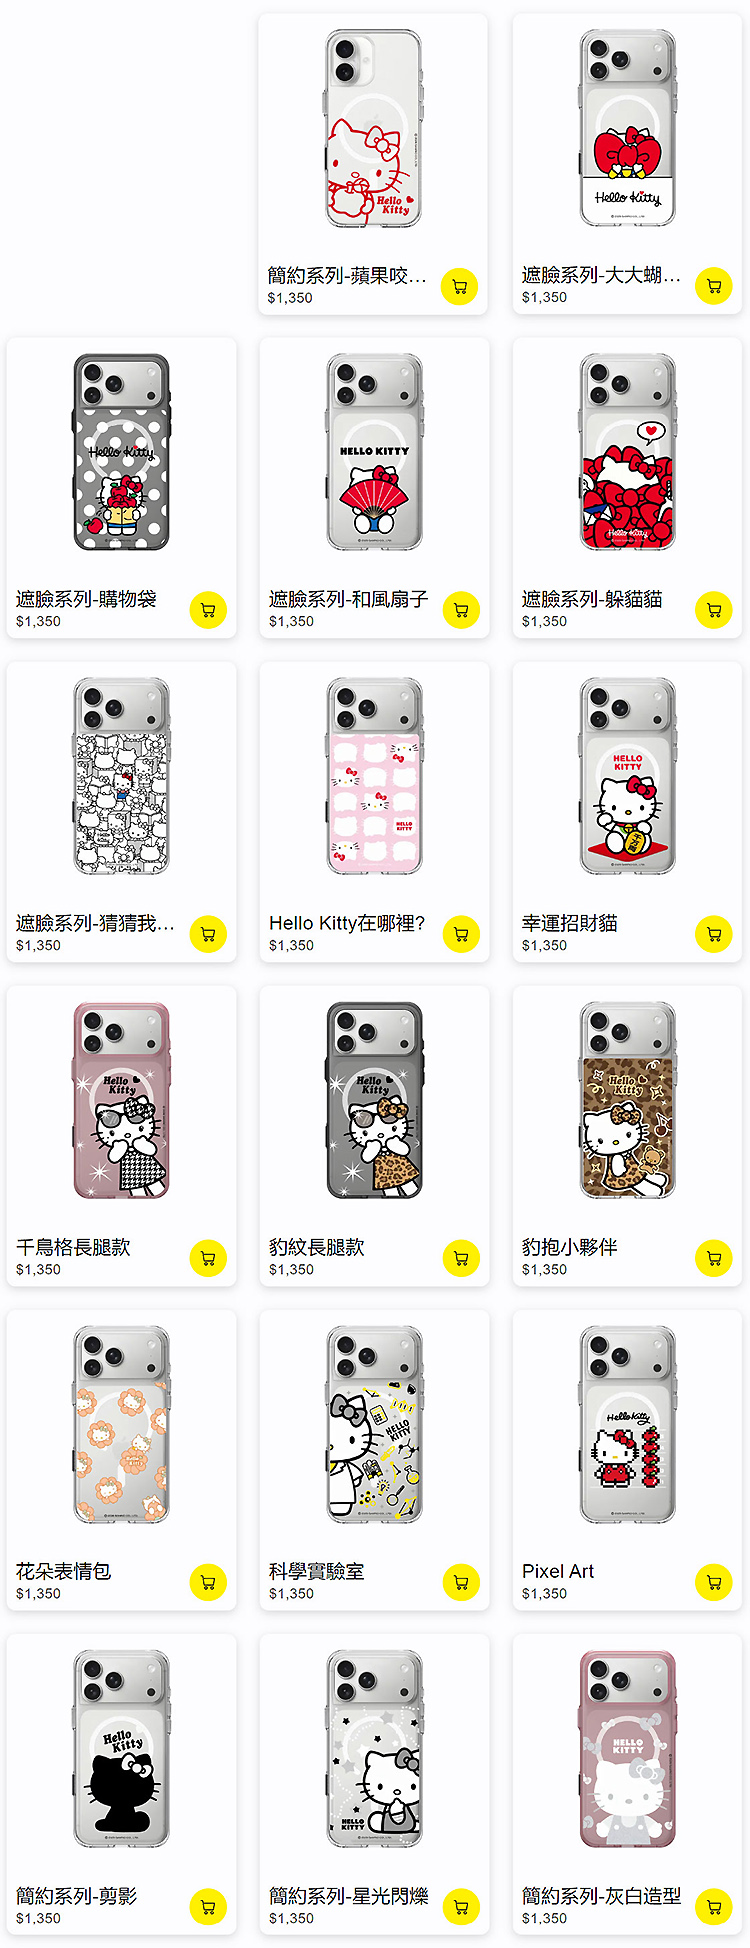Open the 花朵表情包 product title
The height and width of the screenshot is (1948, 750).
(x=64, y=1571)
